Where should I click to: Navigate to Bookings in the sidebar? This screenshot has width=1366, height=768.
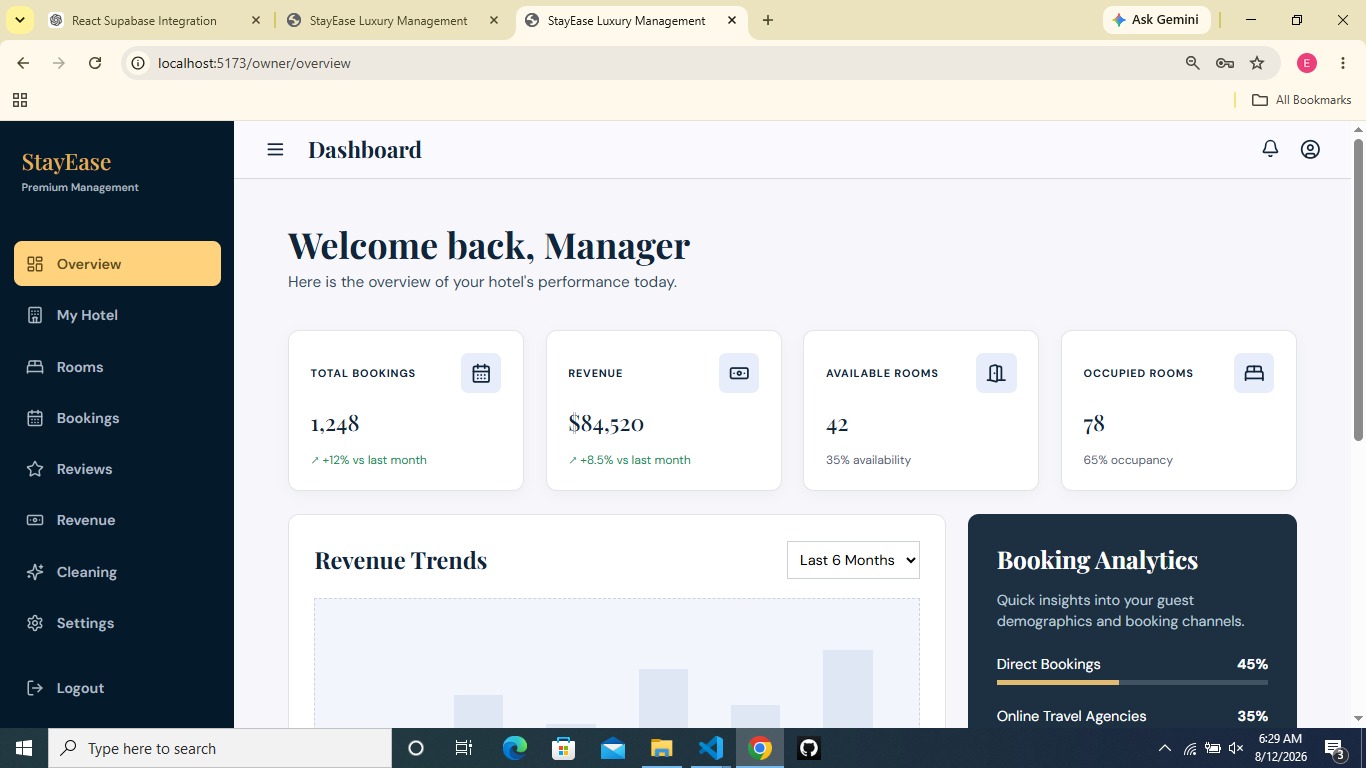pos(117,418)
